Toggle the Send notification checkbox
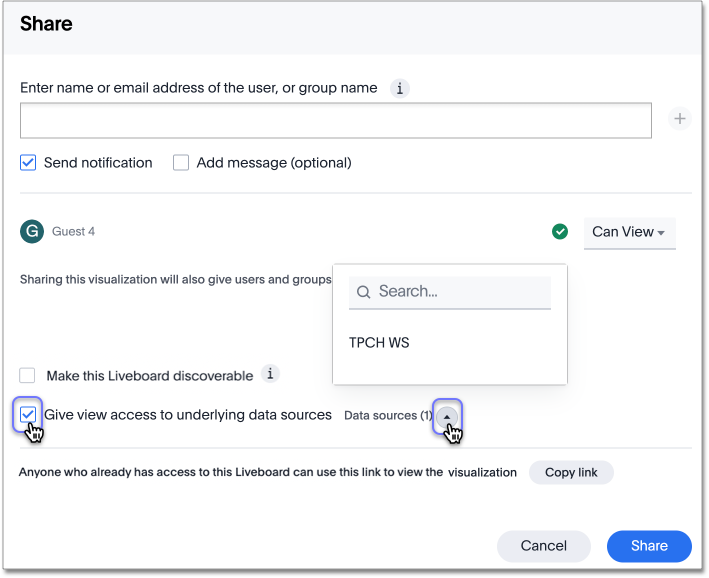Viewport: 709px width, 578px height. click(x=28, y=162)
